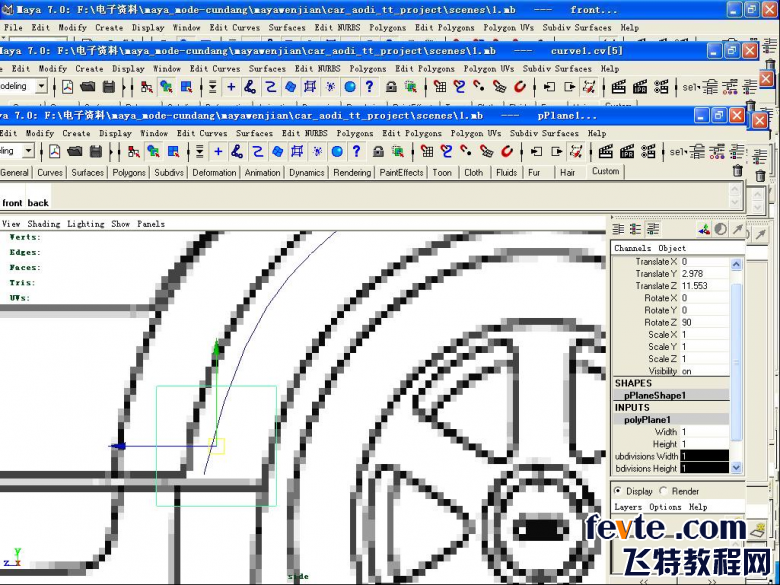Click the half-sphere speed icon above Channel Box

[720, 229]
